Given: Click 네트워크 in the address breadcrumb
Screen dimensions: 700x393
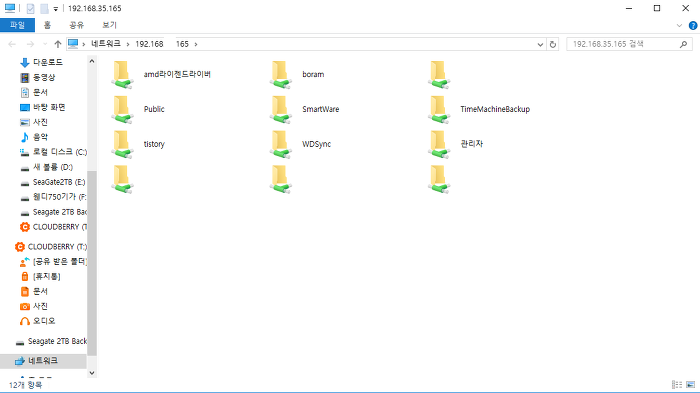Looking at the screenshot, I should pyautogui.click(x=106, y=44).
